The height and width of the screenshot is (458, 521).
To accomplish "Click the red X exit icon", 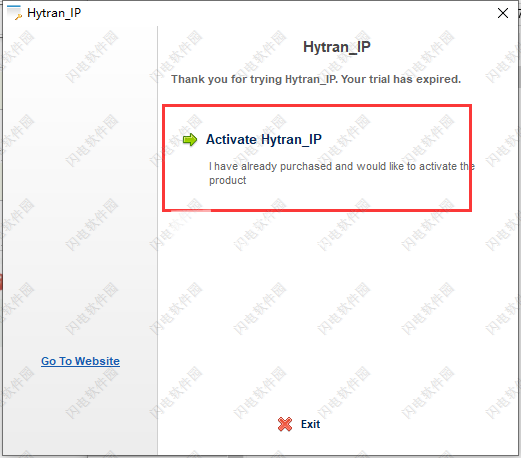I will [x=285, y=424].
